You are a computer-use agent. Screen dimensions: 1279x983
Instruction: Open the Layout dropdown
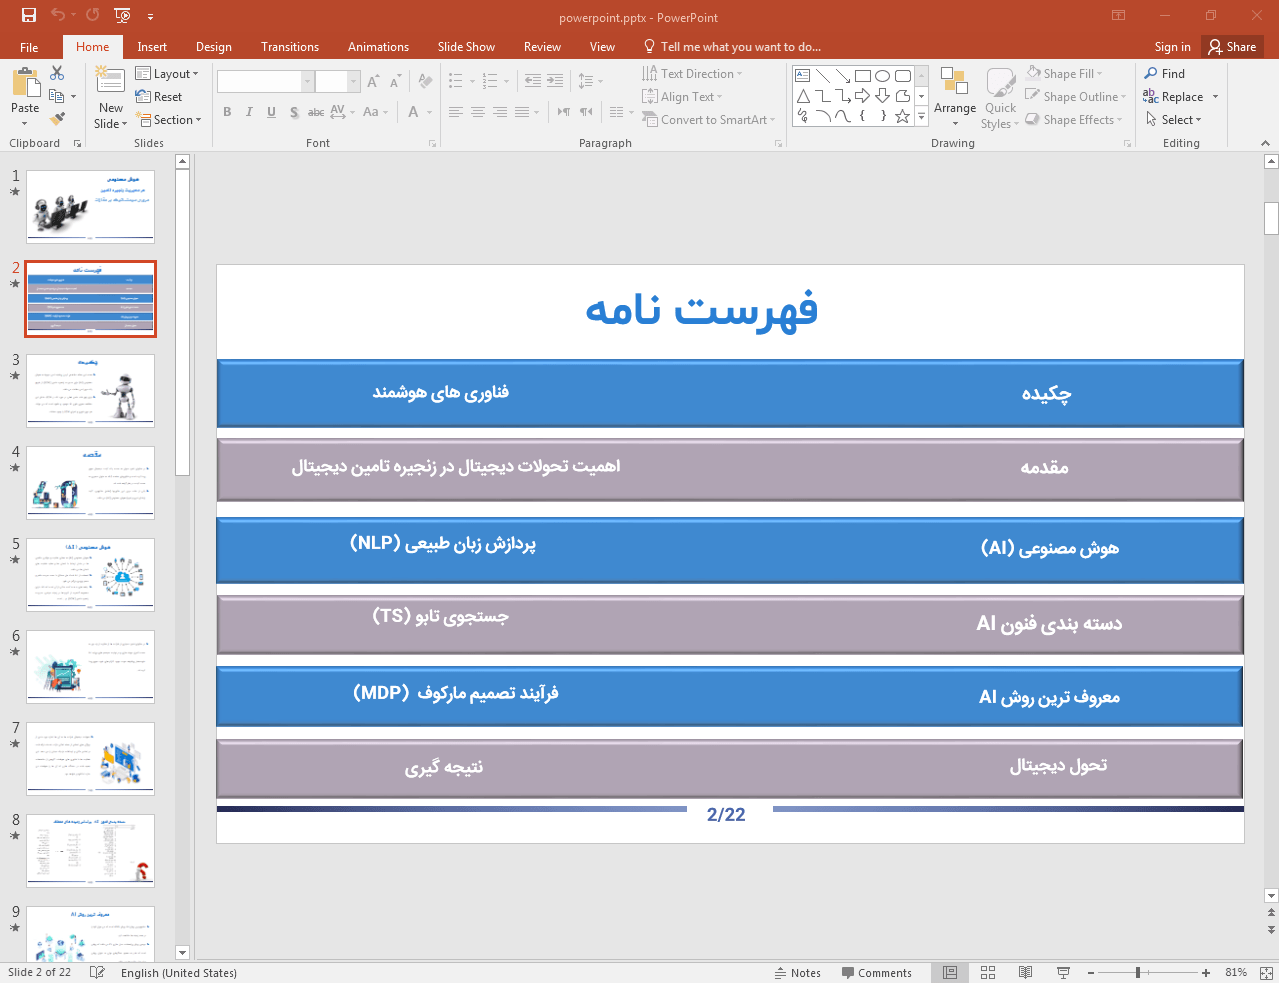pos(167,74)
